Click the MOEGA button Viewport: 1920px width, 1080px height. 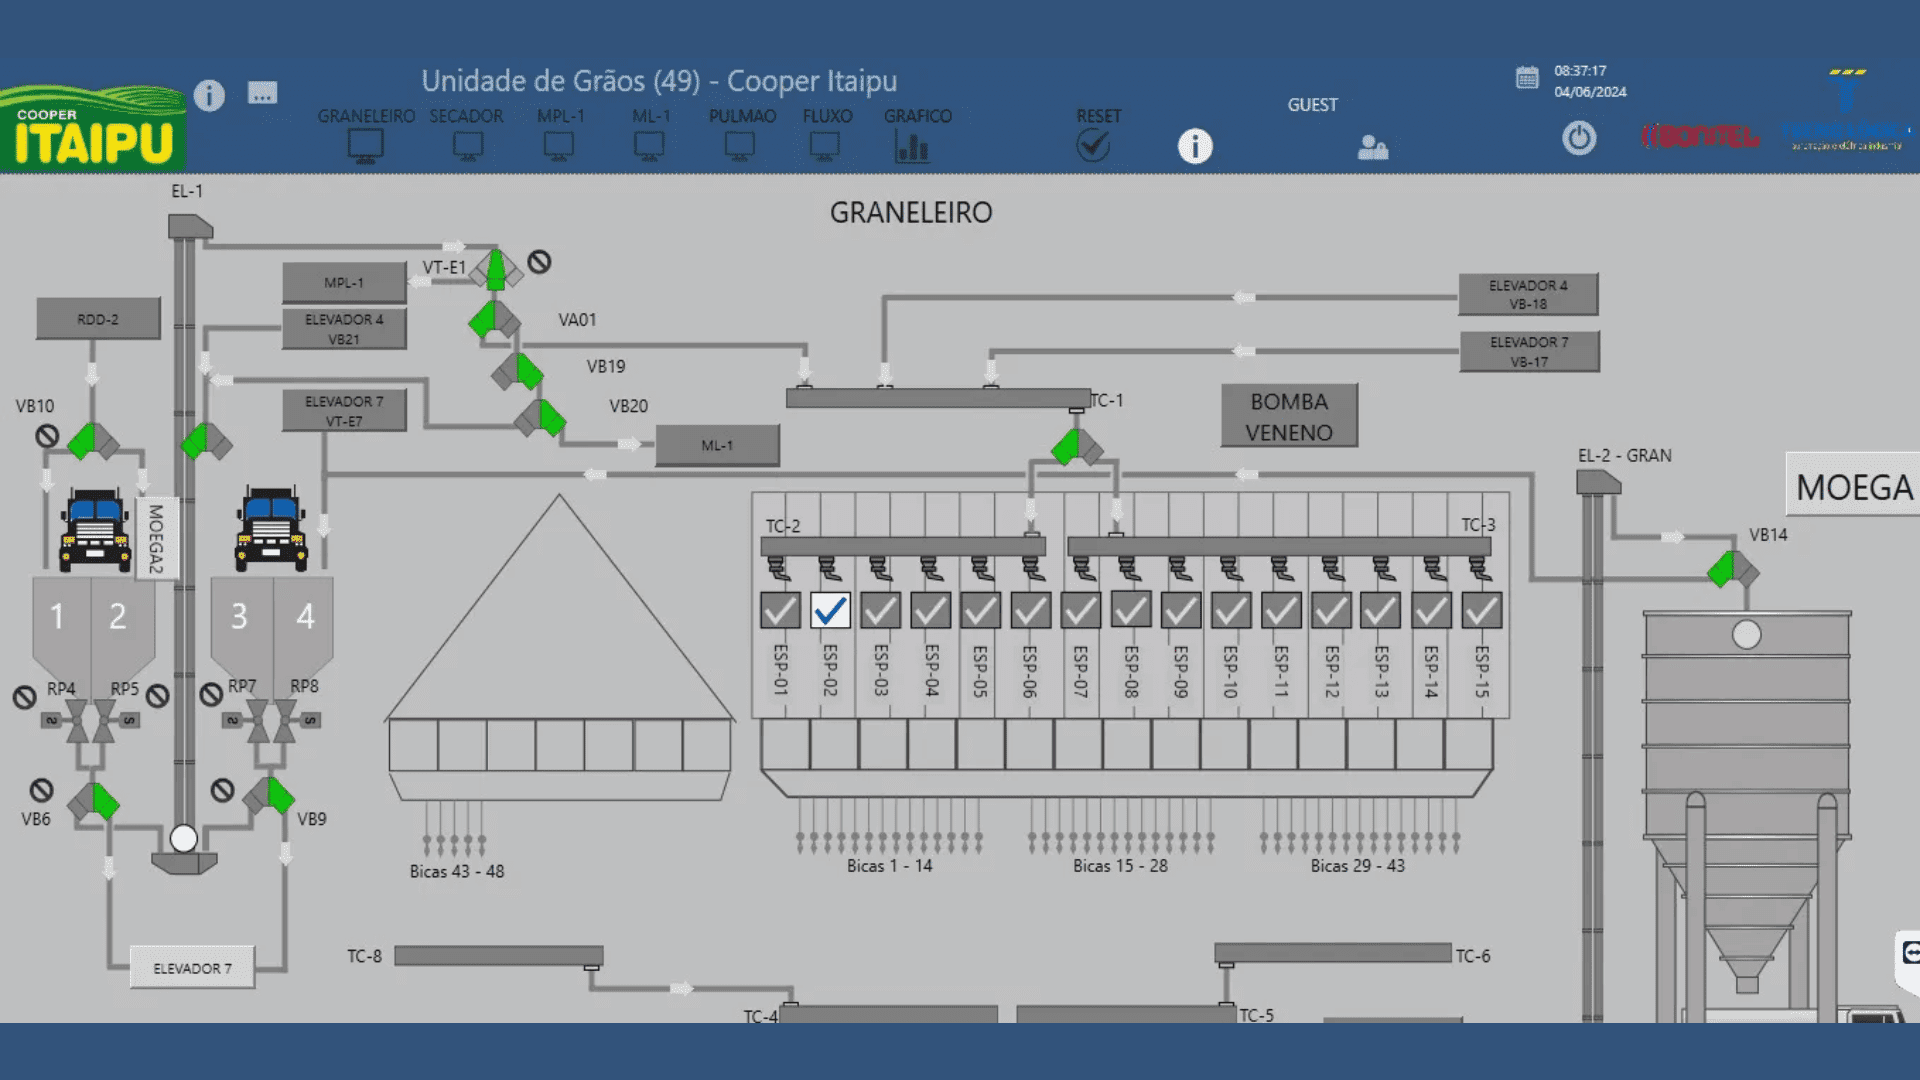[x=1853, y=486]
